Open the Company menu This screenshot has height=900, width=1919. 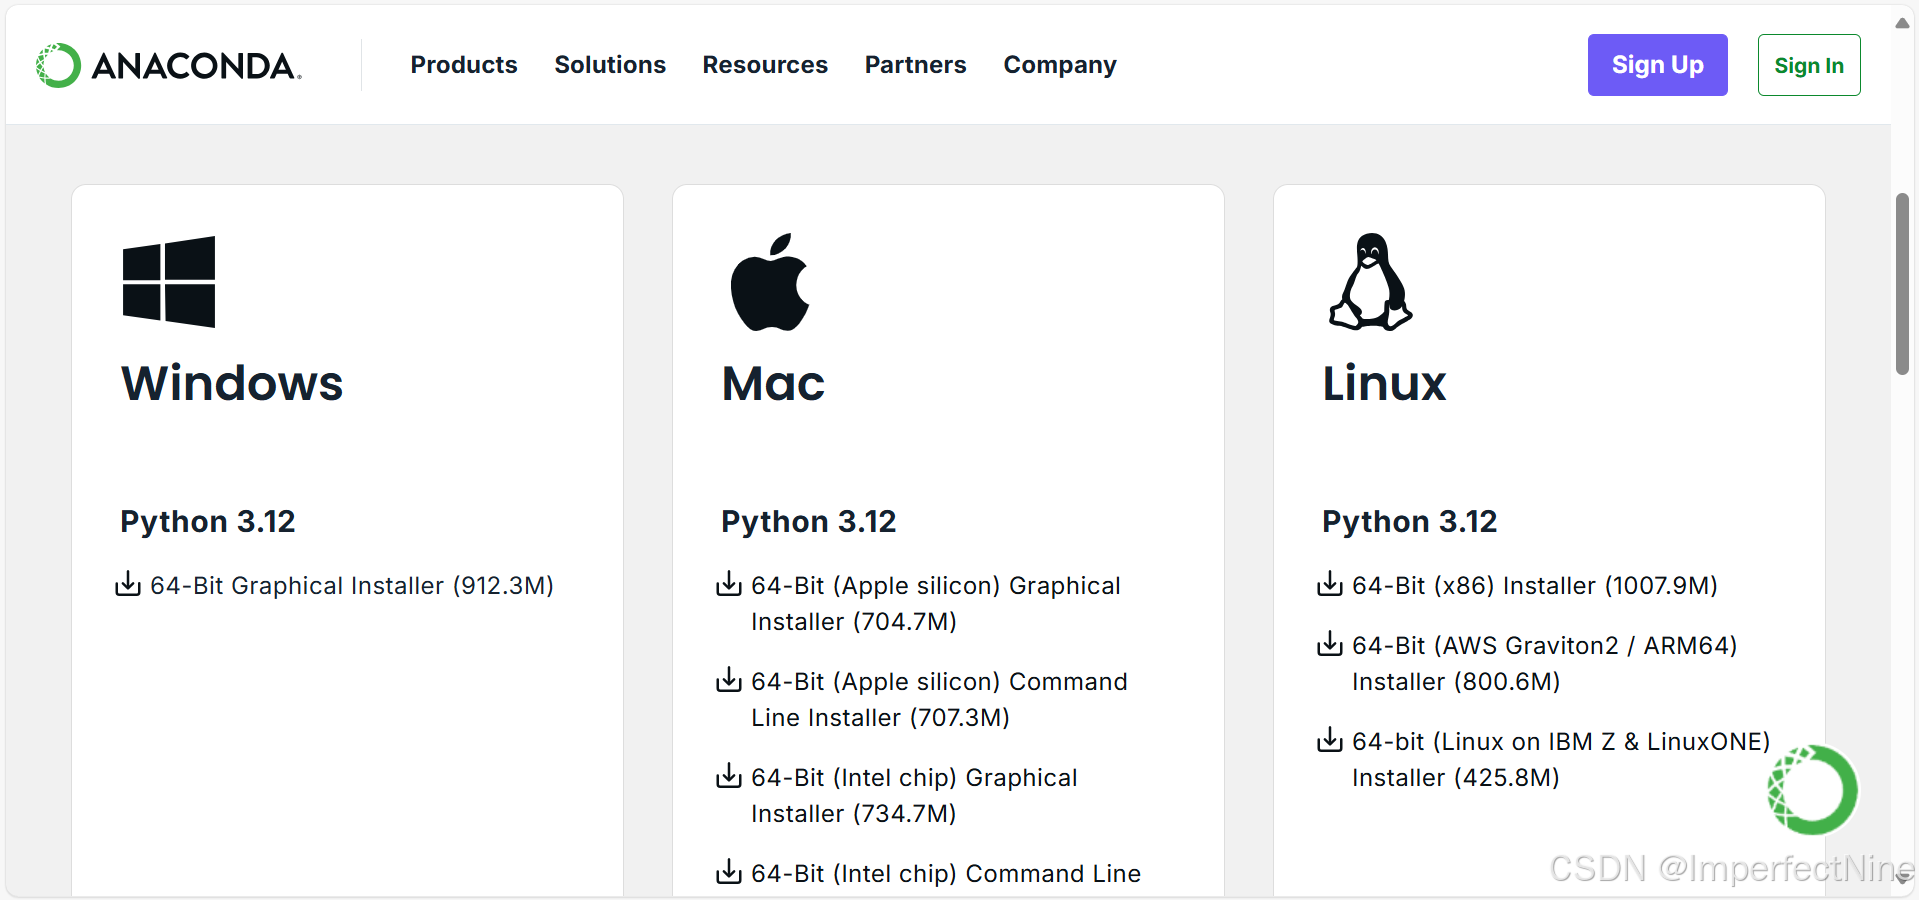tap(1060, 65)
